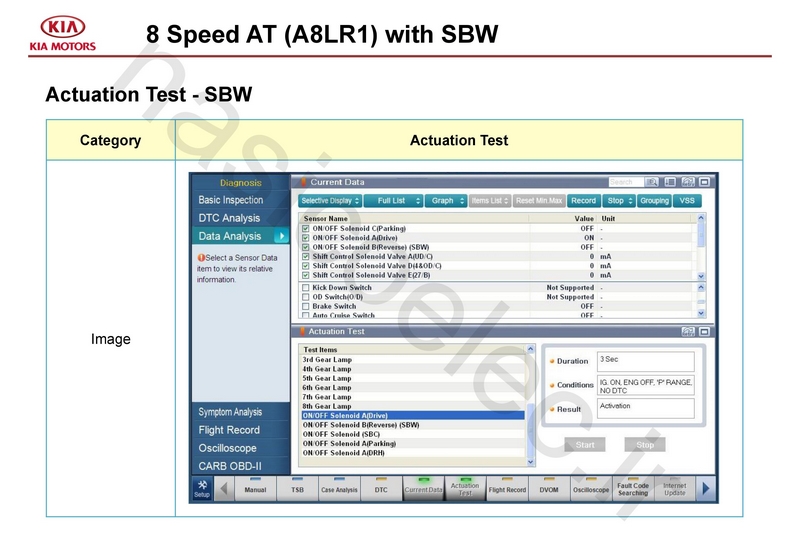800x554 pixels.
Task: Select 8th Gear Lamp test item
Action: (x=413, y=406)
